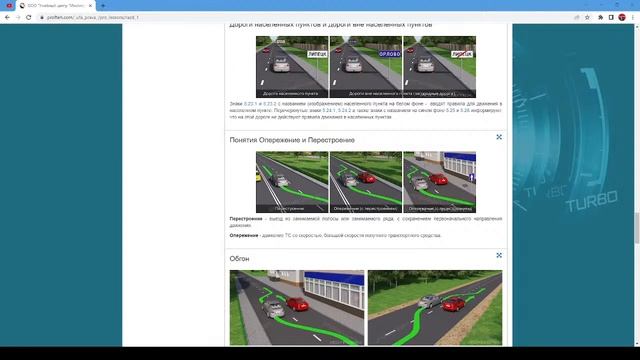The image size is (640, 360).
Task: Open the 5.24.2 sign link
Action: click(x=345, y=111)
